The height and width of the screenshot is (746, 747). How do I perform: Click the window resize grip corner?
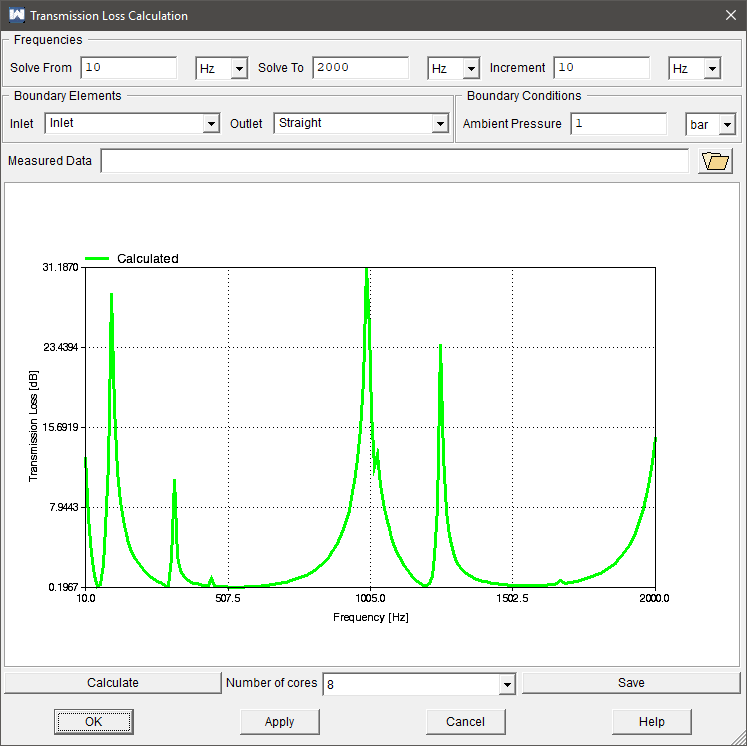740,739
